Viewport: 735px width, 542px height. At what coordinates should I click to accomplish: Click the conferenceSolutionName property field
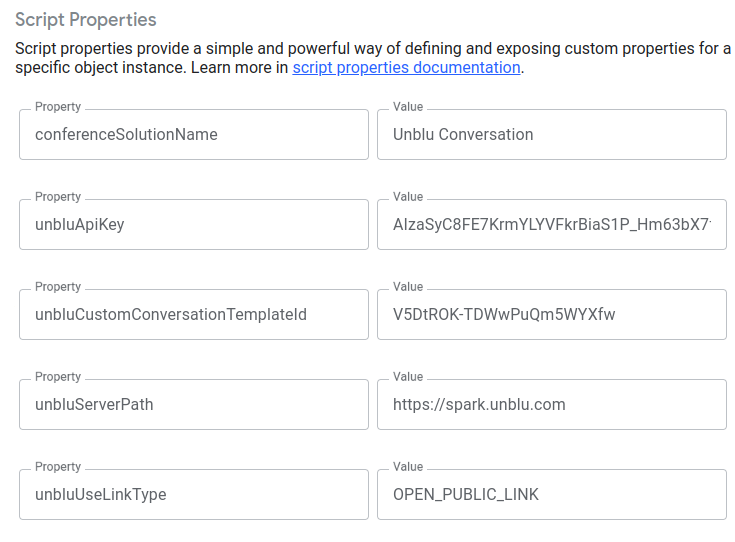(193, 135)
